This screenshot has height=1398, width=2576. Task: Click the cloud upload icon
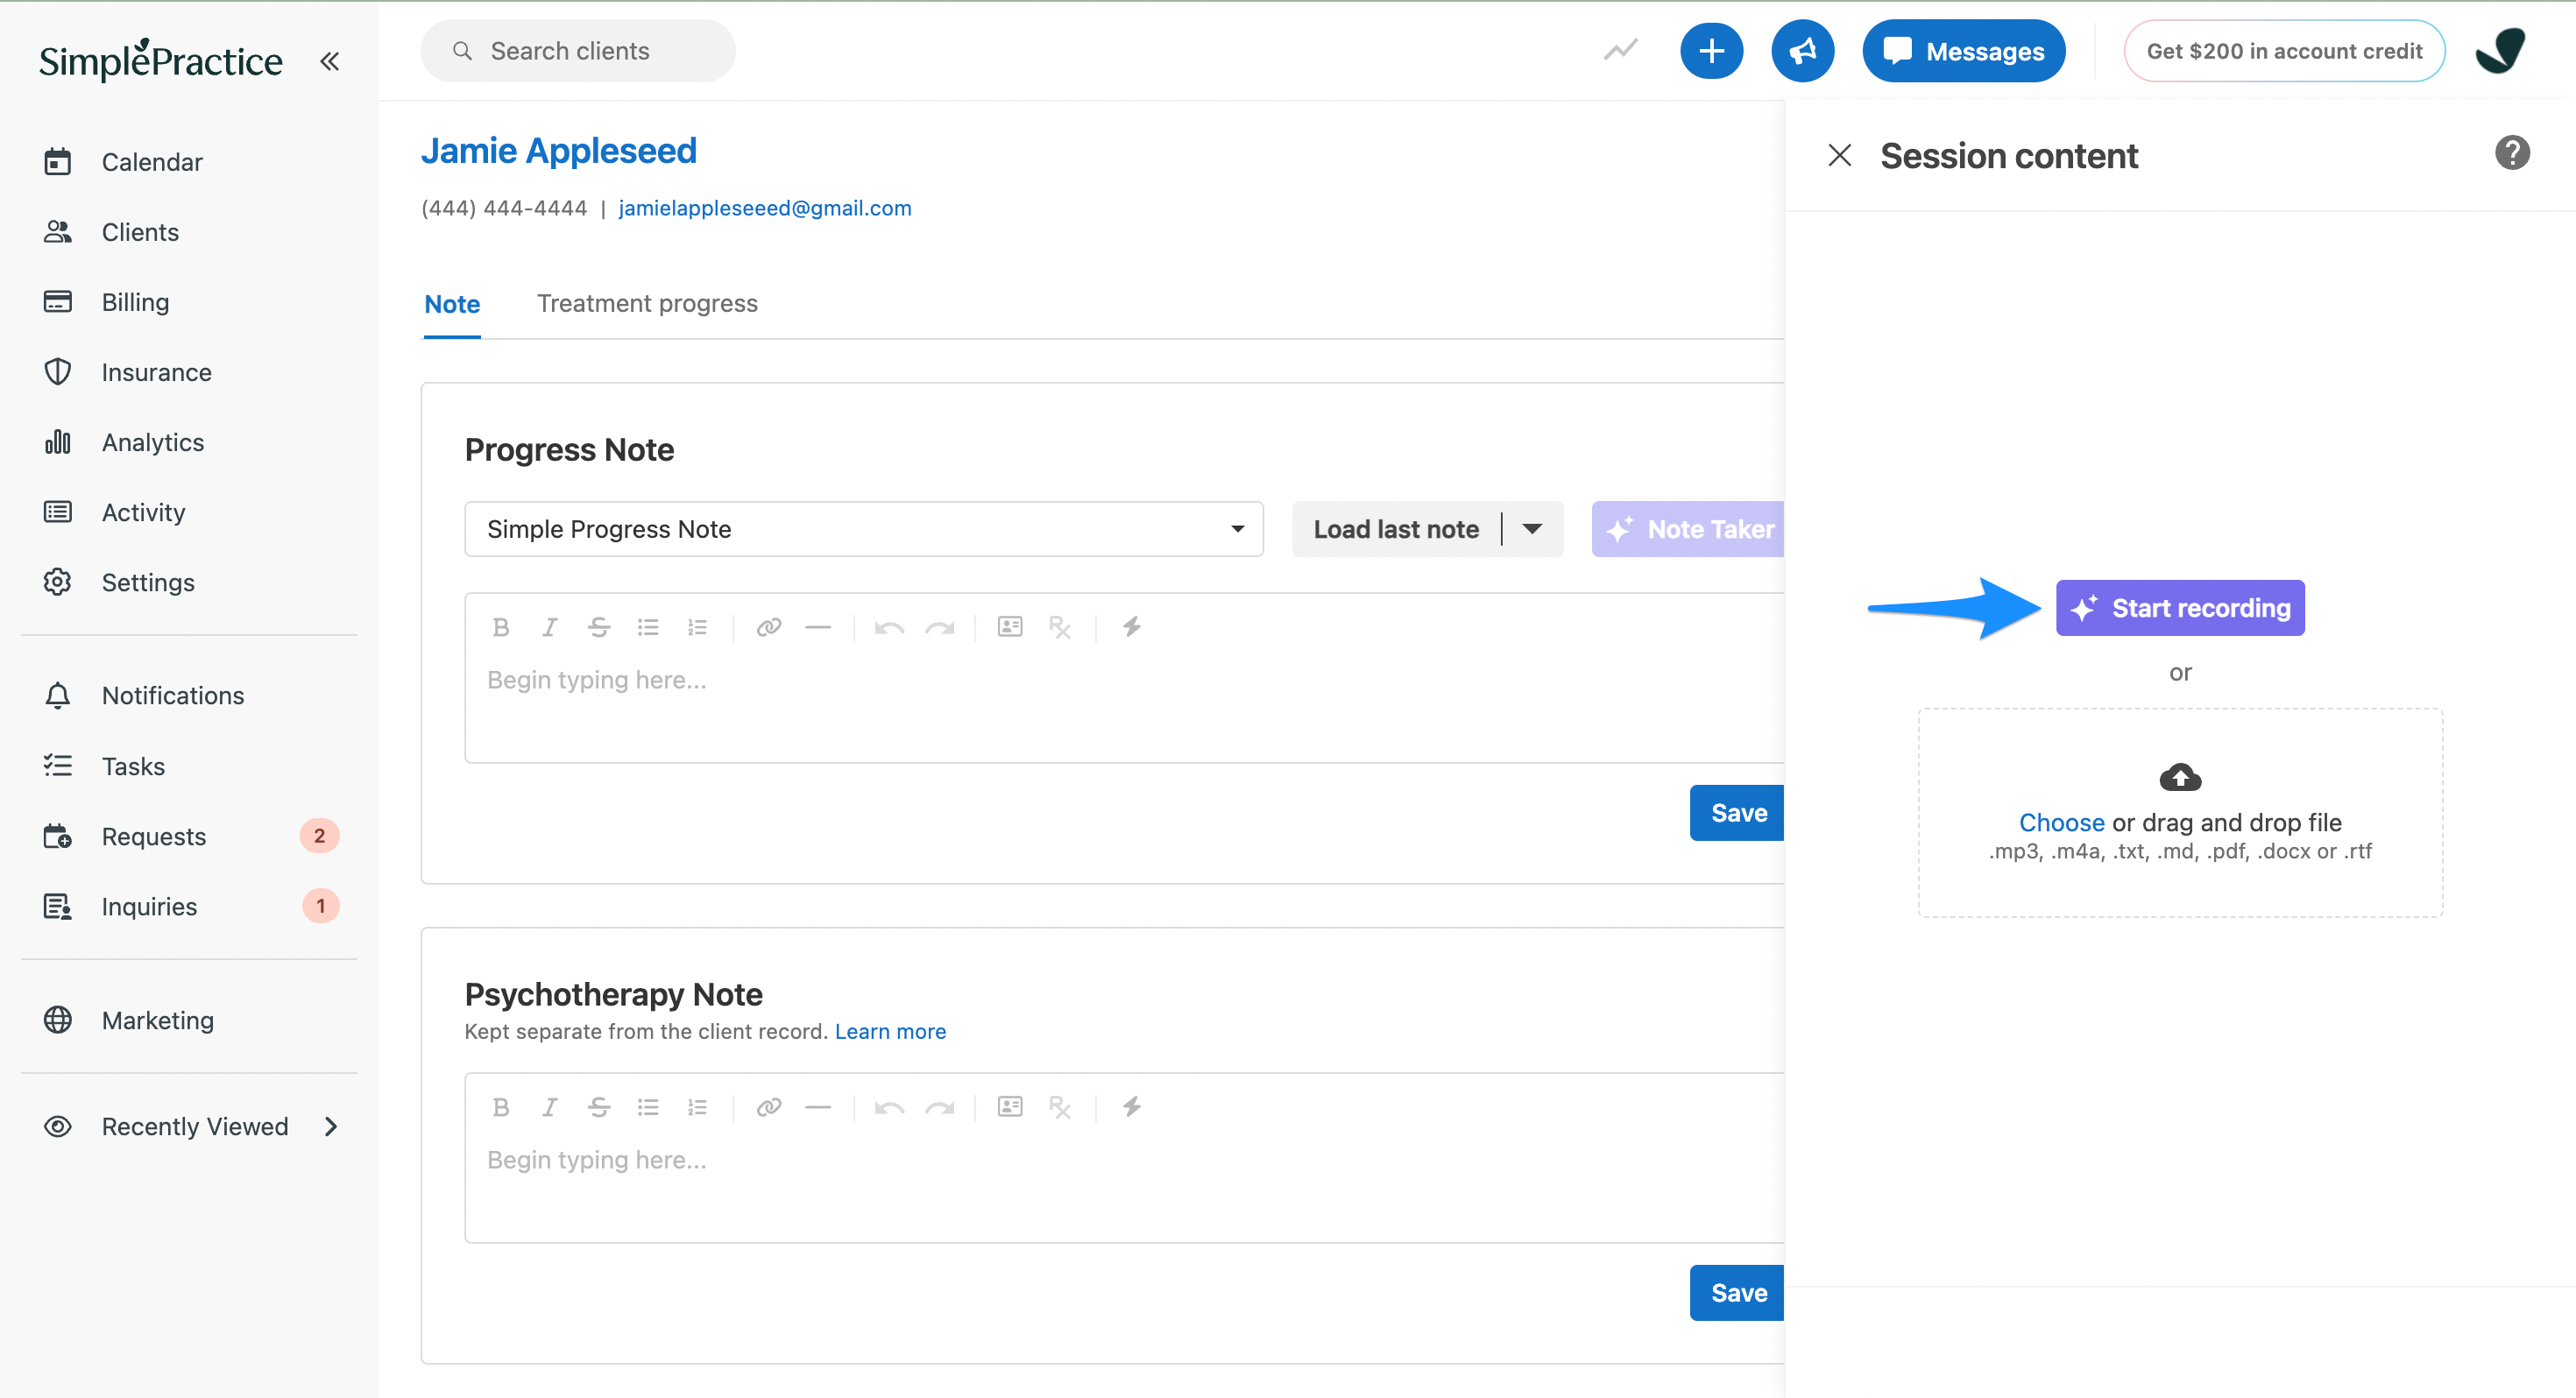[2180, 777]
